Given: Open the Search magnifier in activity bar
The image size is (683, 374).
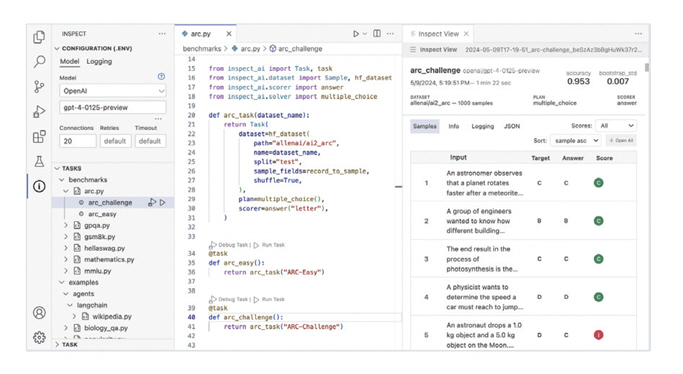Looking at the screenshot, I should pyautogui.click(x=39, y=62).
